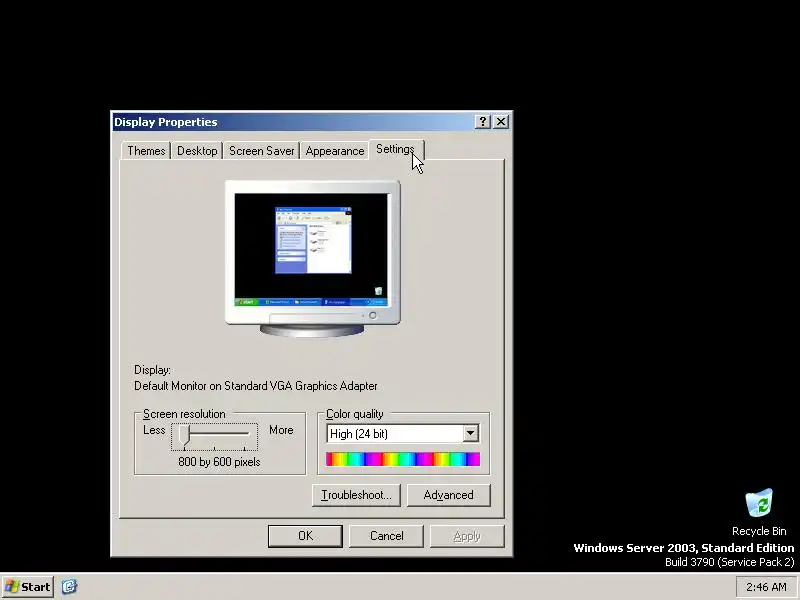
Task: Open Advanced display settings
Action: point(448,495)
